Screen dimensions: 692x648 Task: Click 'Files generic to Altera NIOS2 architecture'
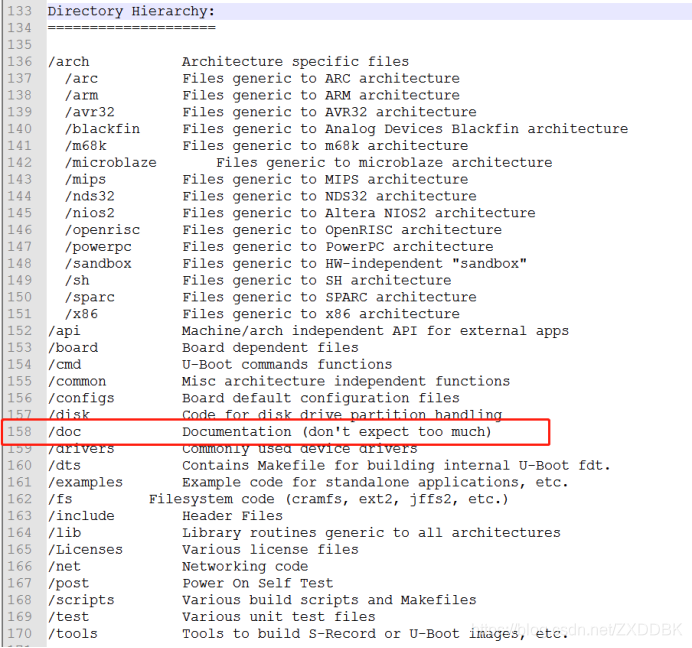tap(359, 213)
